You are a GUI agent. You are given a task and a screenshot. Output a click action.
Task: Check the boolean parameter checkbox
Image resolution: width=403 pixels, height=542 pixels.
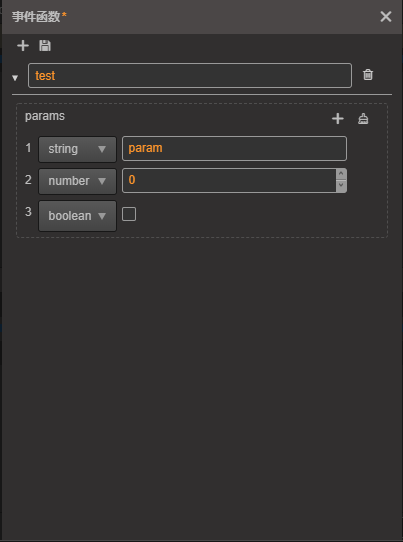point(129,214)
